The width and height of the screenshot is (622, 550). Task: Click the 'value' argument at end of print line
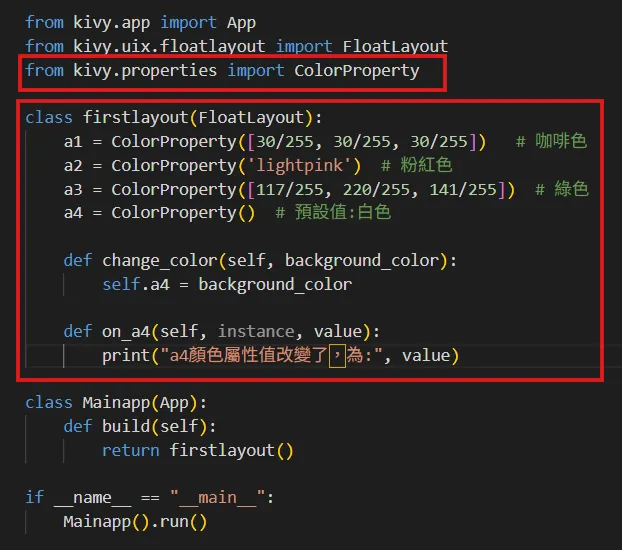pyautogui.click(x=426, y=356)
